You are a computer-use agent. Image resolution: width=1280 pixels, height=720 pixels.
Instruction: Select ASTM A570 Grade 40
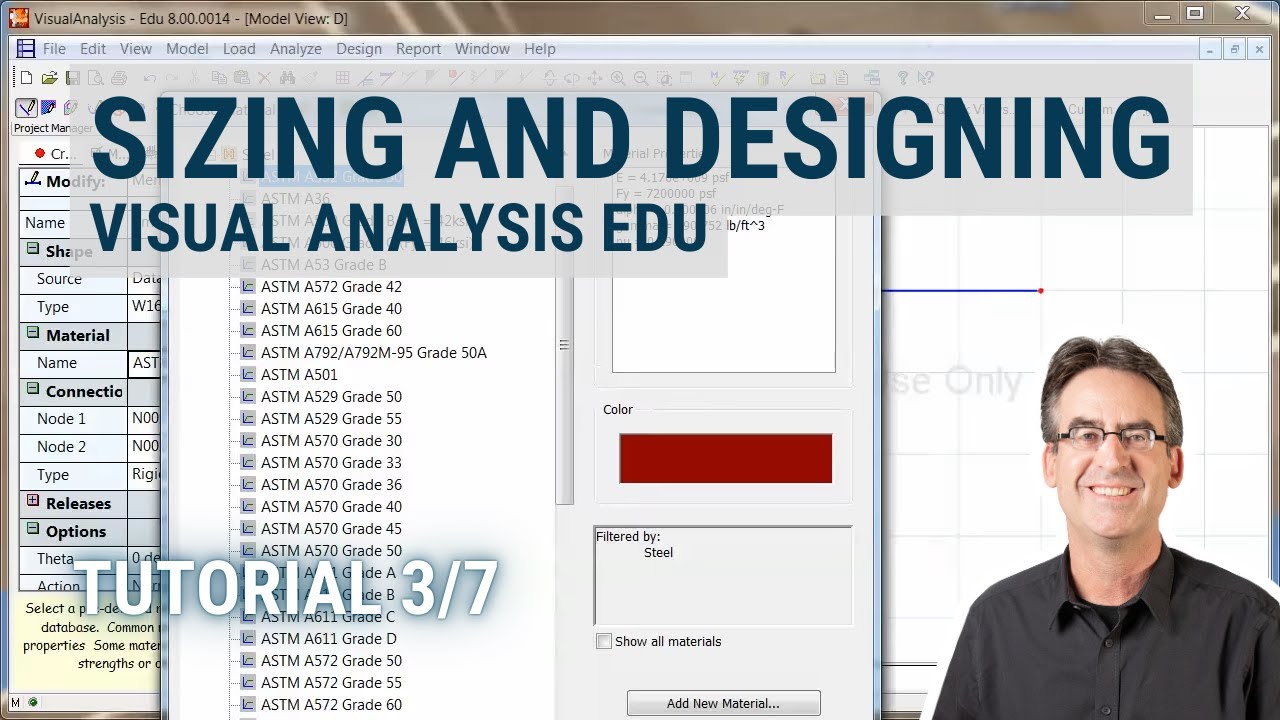[x=331, y=507]
